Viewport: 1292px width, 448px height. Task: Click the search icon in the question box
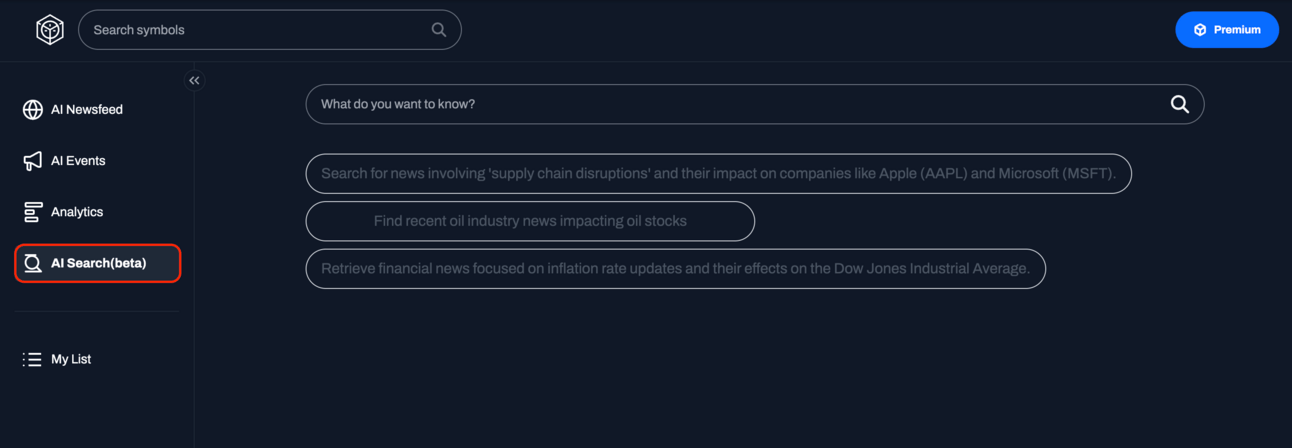point(1180,104)
